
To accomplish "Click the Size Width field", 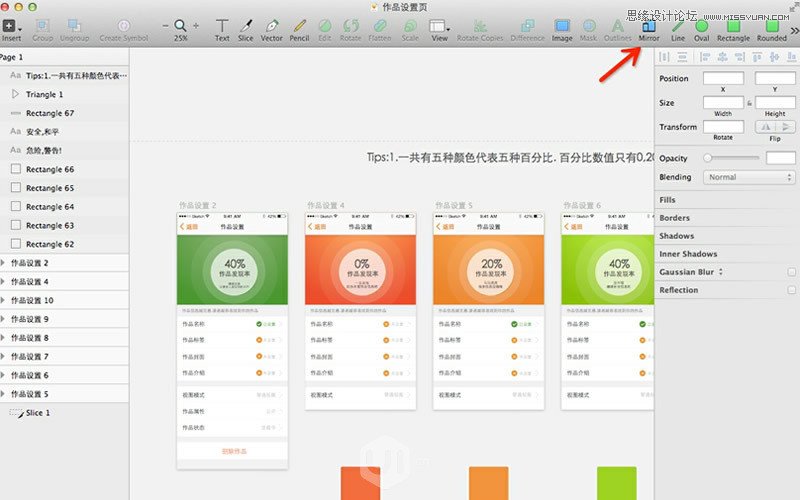I will [723, 103].
